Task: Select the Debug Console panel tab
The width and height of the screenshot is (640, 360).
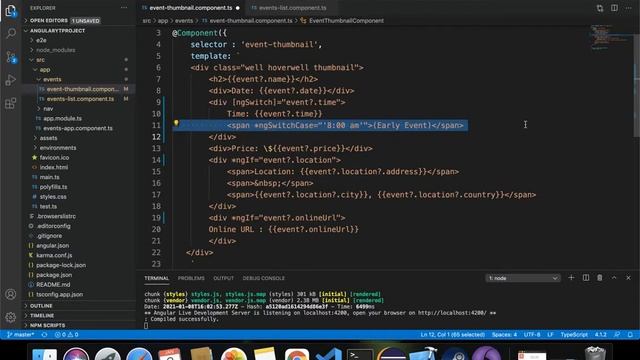Action: coord(264,278)
